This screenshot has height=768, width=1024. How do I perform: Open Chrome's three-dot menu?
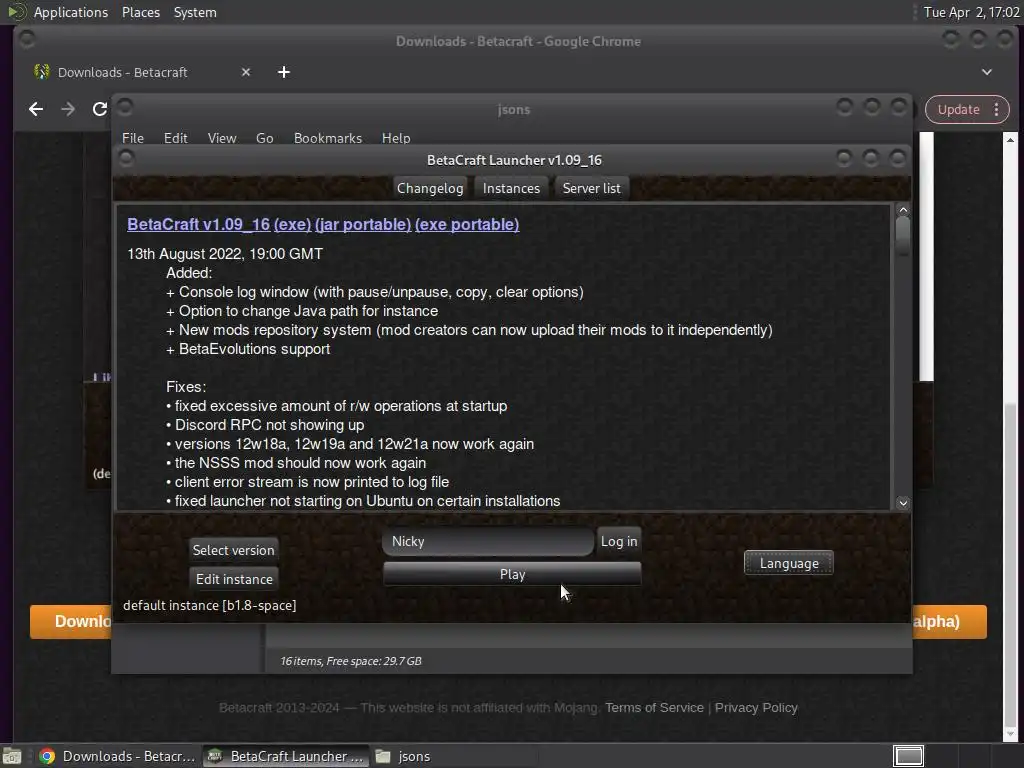[996, 109]
